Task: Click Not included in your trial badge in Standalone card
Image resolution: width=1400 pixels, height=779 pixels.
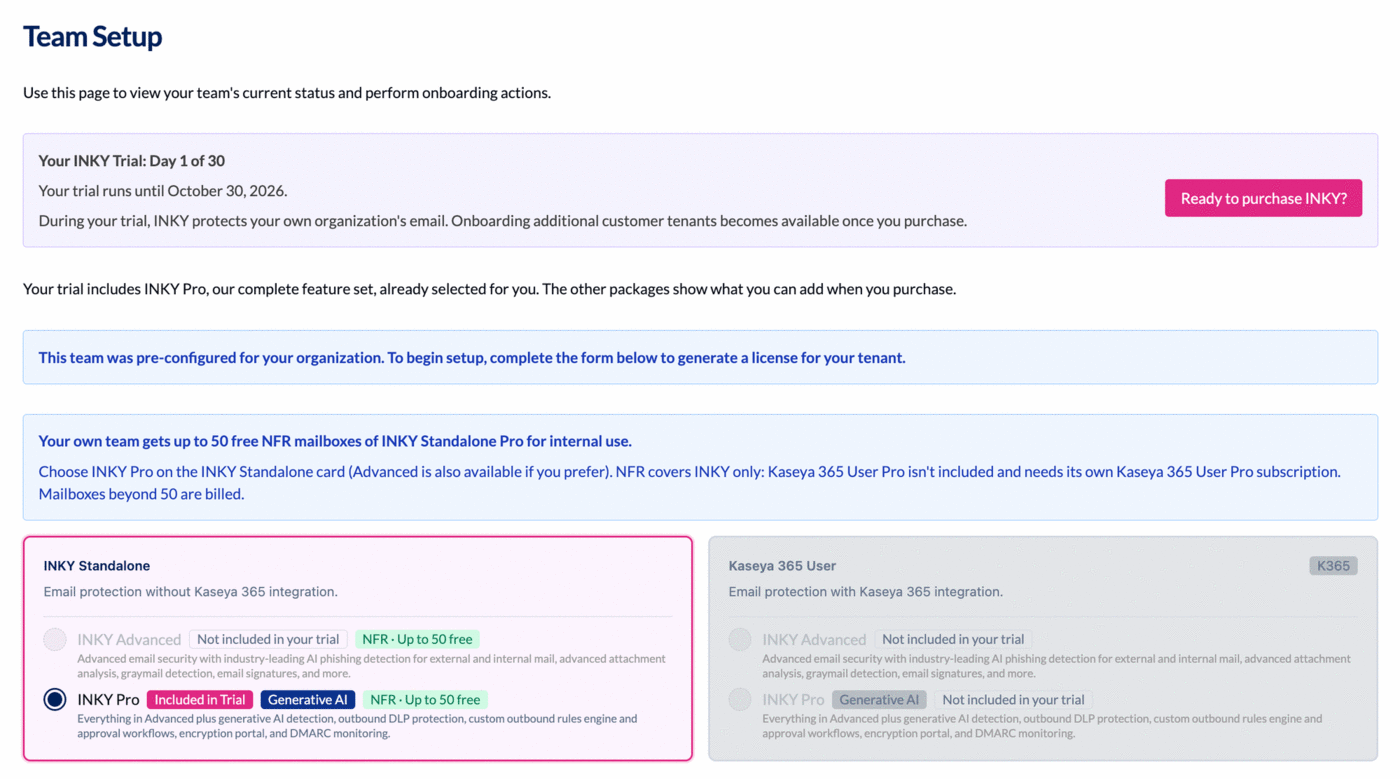Action: click(x=268, y=639)
